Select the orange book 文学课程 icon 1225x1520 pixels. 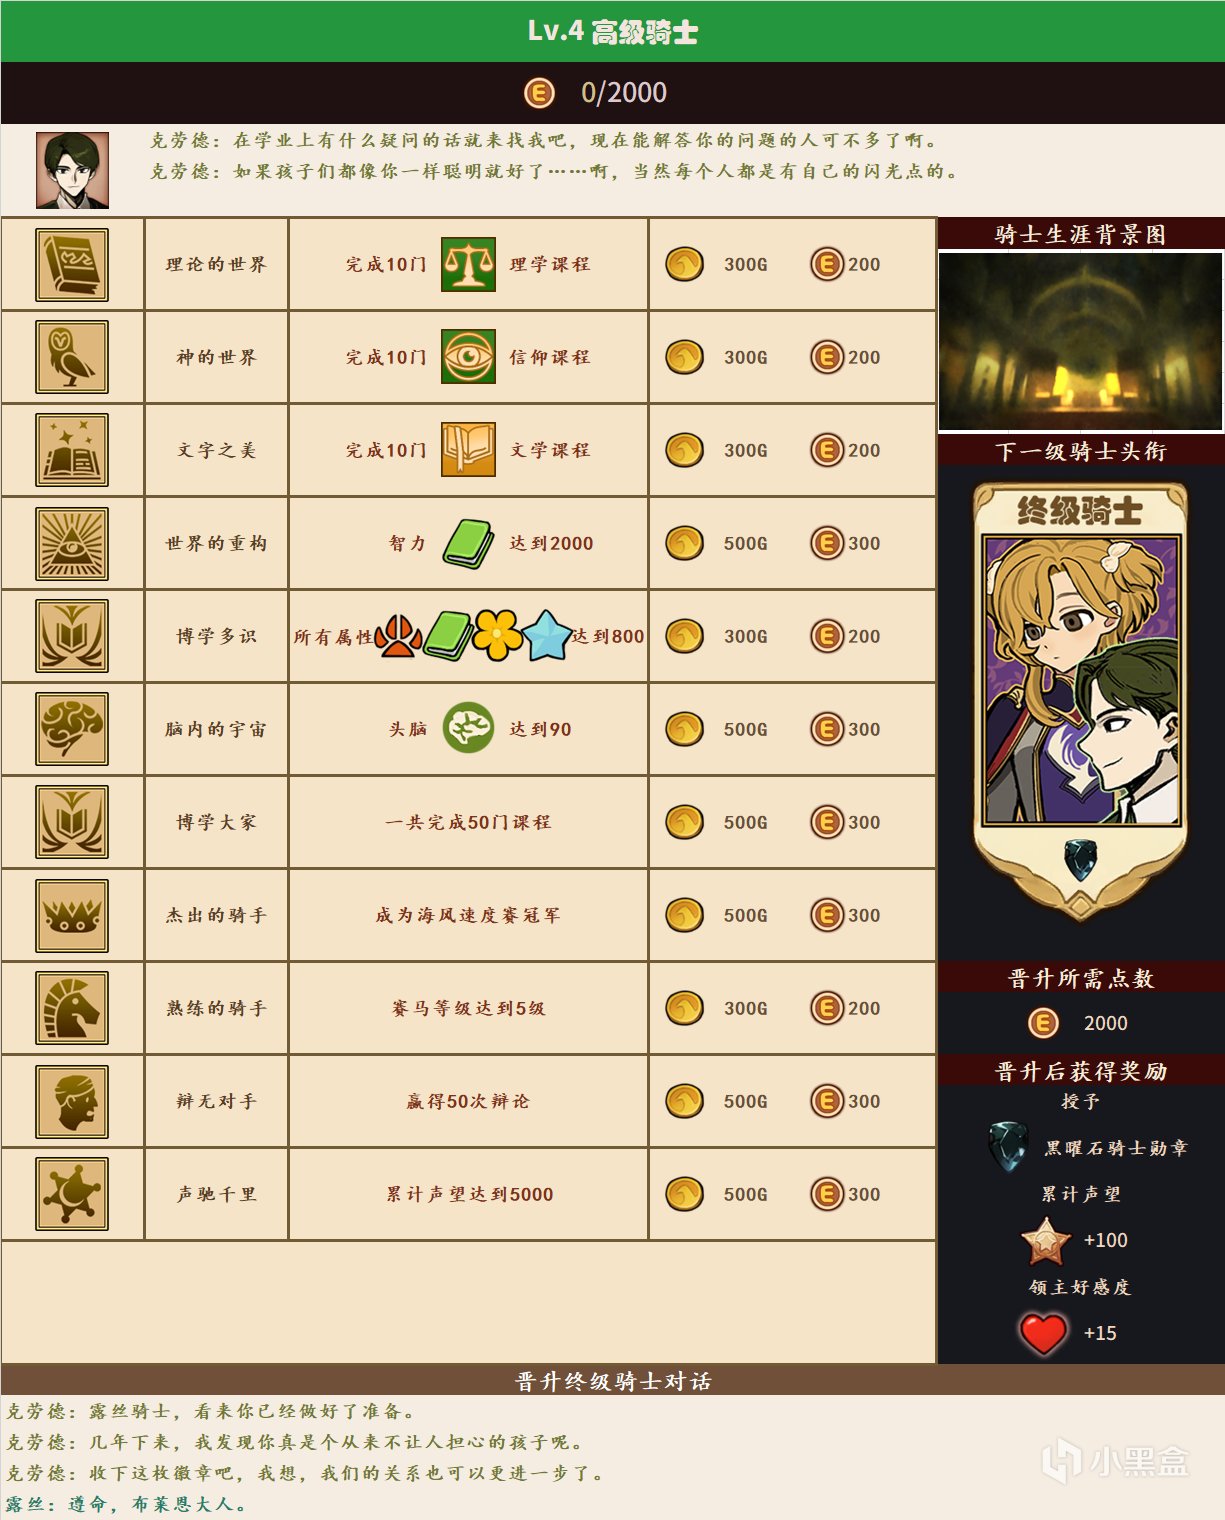click(468, 450)
